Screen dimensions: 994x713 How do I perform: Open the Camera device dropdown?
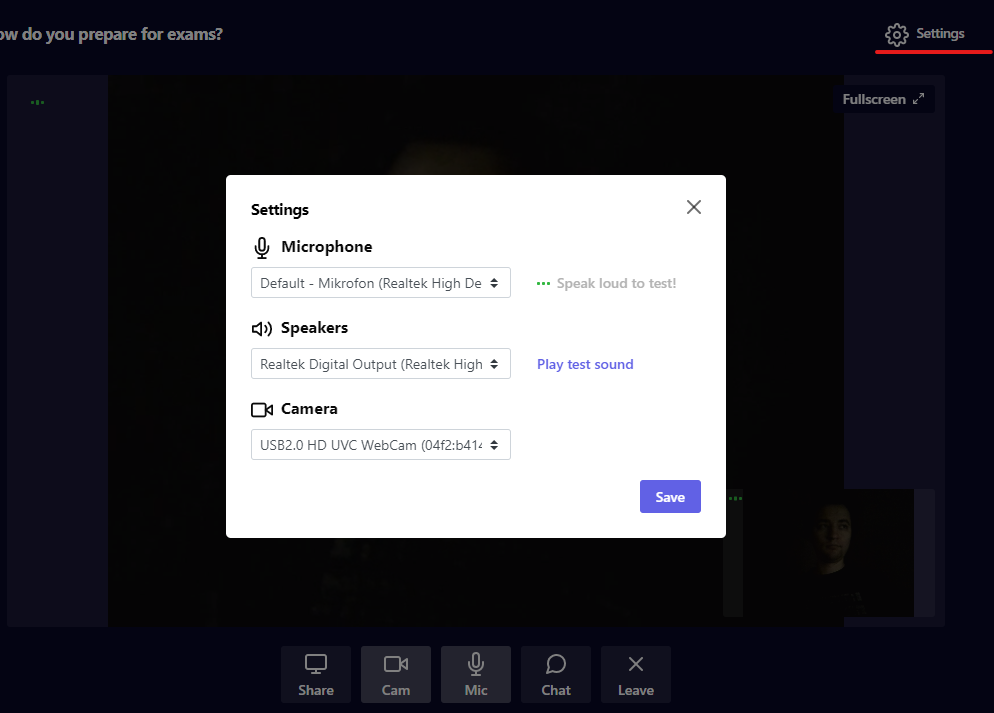(x=380, y=445)
